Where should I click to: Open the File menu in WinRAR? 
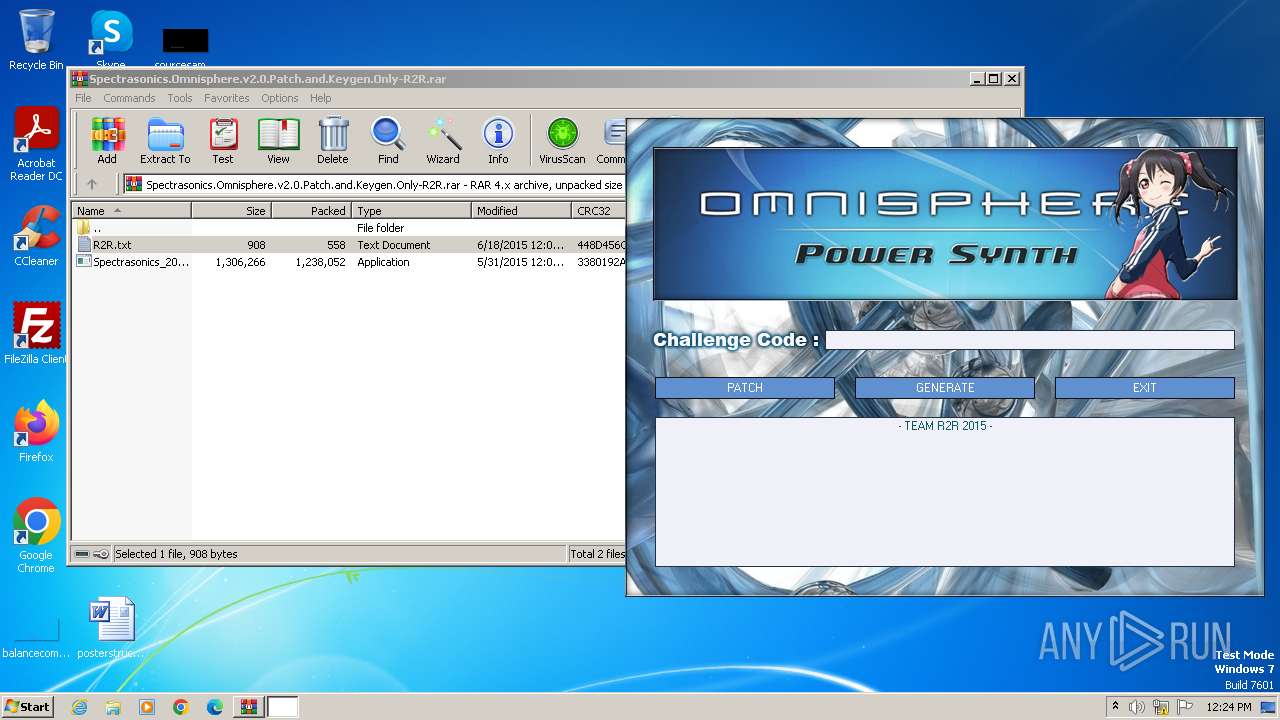pyautogui.click(x=83, y=98)
